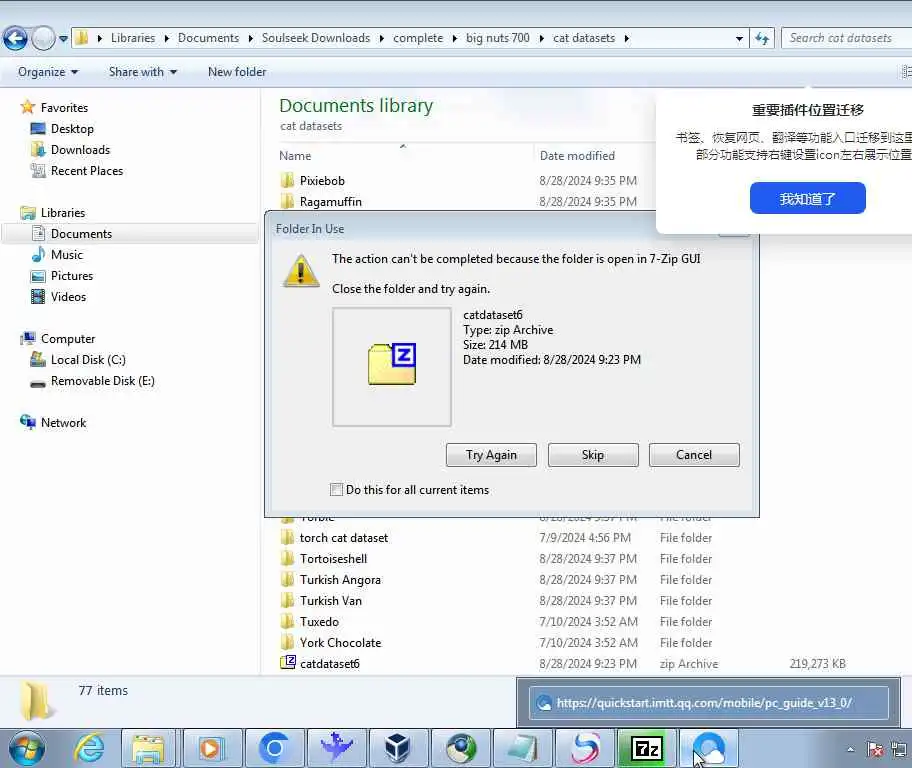Click the quickstart.imtt.qq.com URL tooltip
This screenshot has height=768, width=912.
click(708, 703)
